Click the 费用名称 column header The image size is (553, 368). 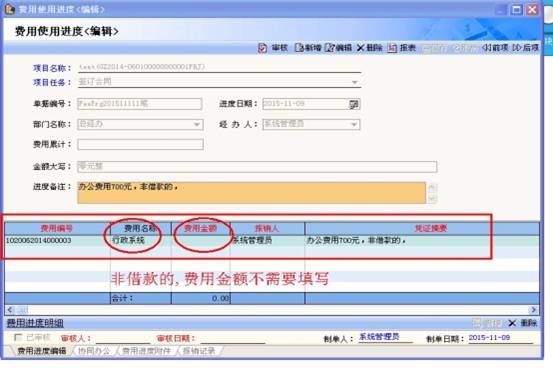coord(141,228)
